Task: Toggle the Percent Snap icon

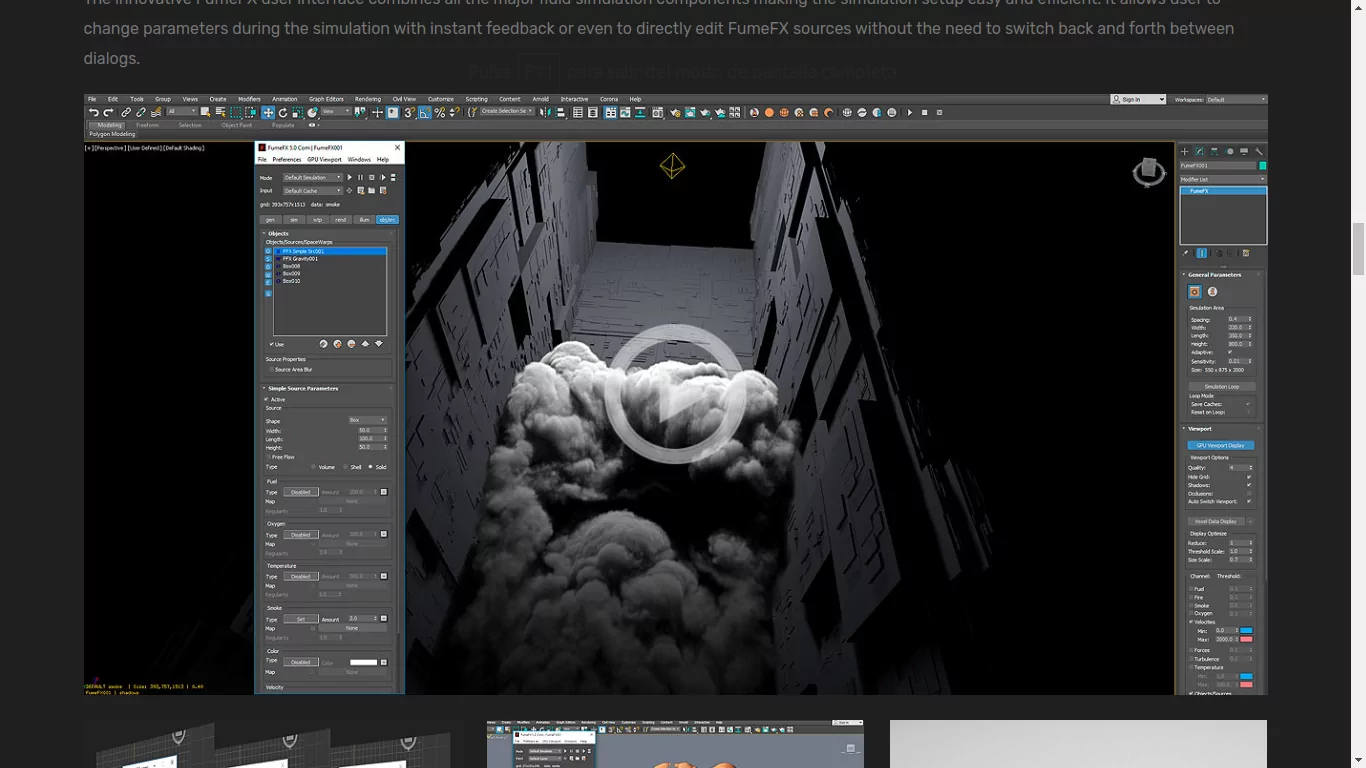Action: (440, 113)
